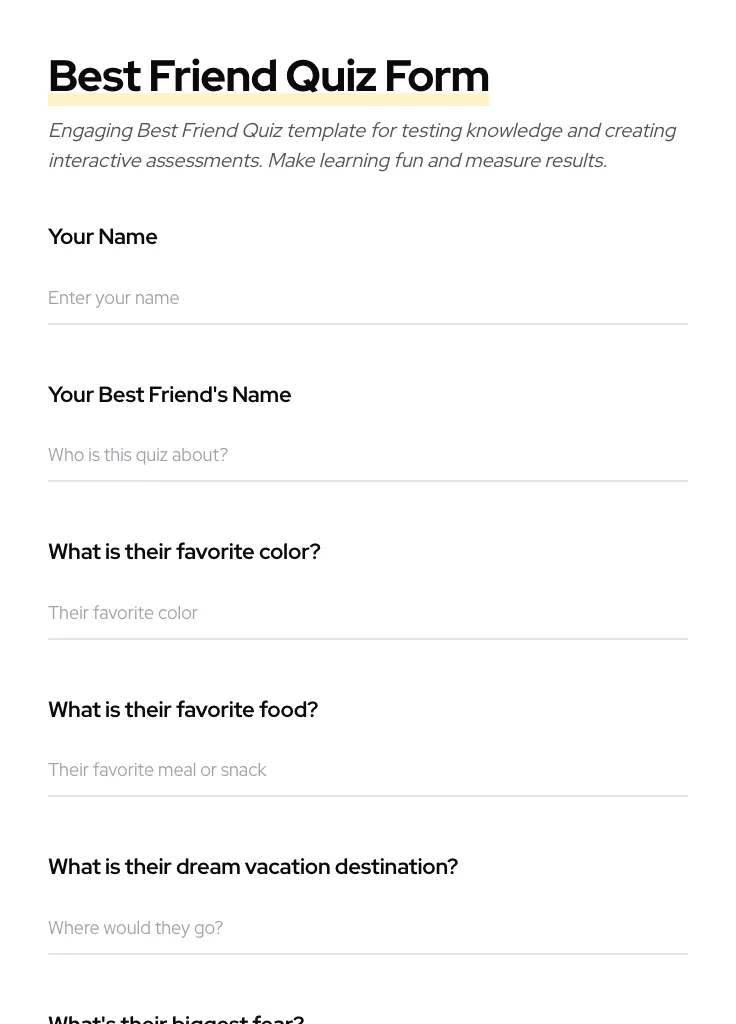Click the 'What is their favorite color?' label

[184, 552]
